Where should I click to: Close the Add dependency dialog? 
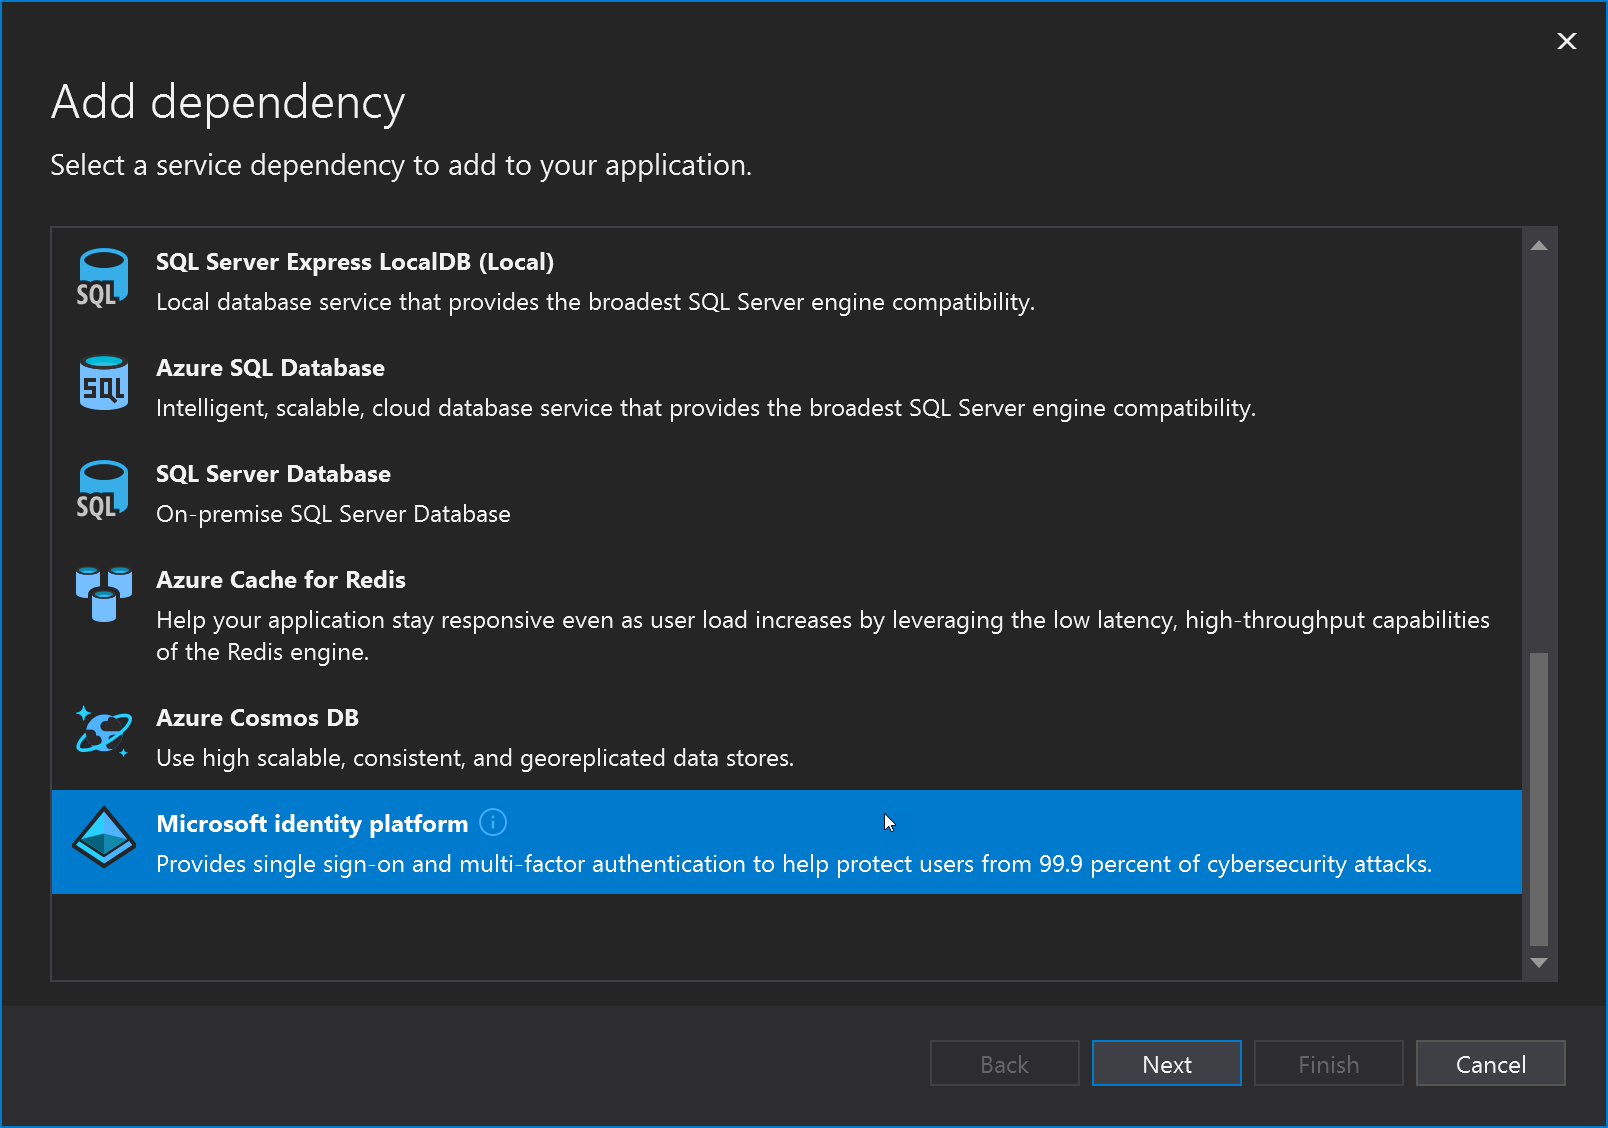(x=1566, y=41)
